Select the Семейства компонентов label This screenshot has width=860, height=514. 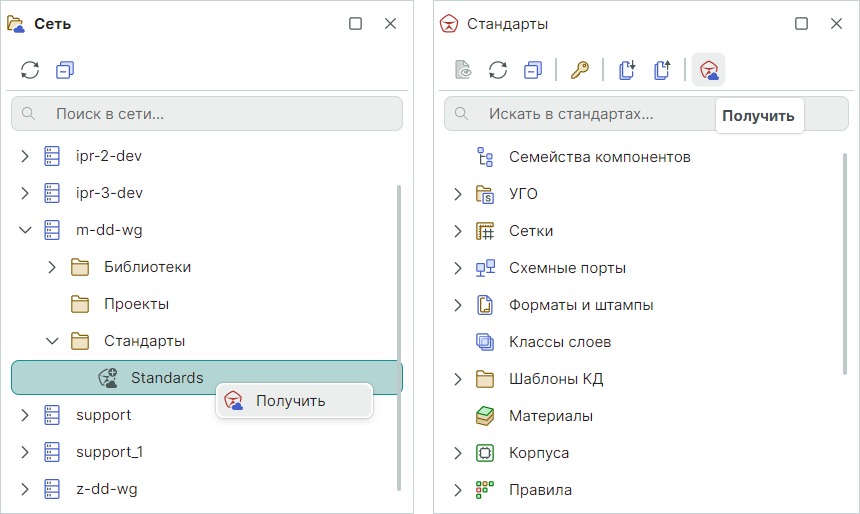click(x=599, y=157)
